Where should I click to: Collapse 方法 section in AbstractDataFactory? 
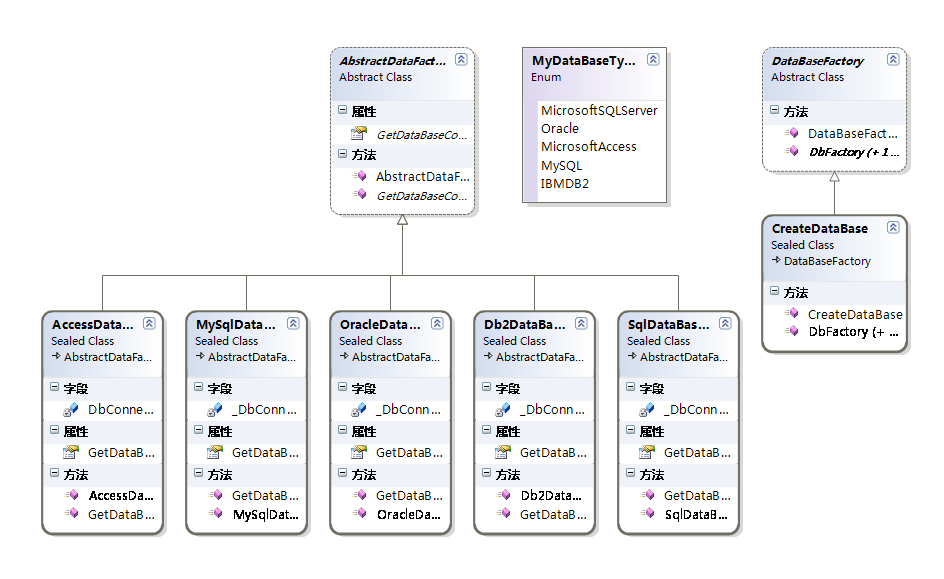(x=343, y=153)
